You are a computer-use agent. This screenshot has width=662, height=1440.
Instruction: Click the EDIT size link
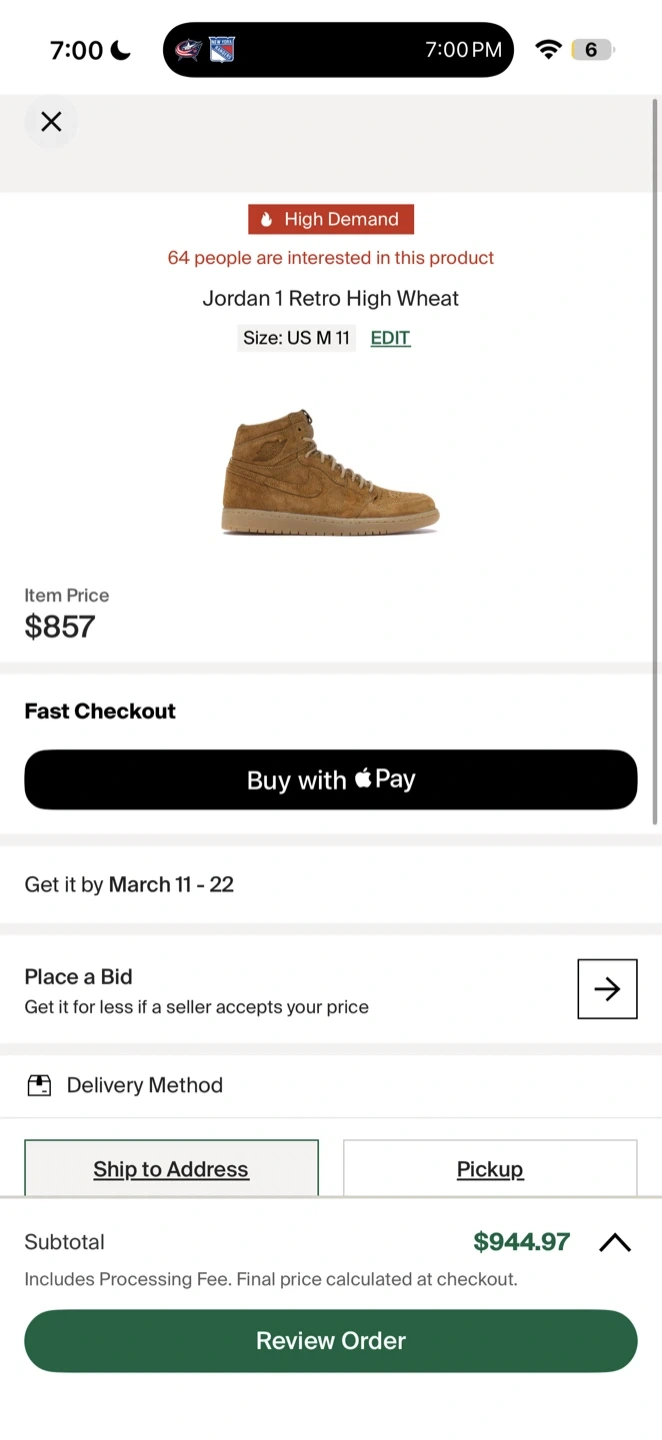(x=390, y=338)
